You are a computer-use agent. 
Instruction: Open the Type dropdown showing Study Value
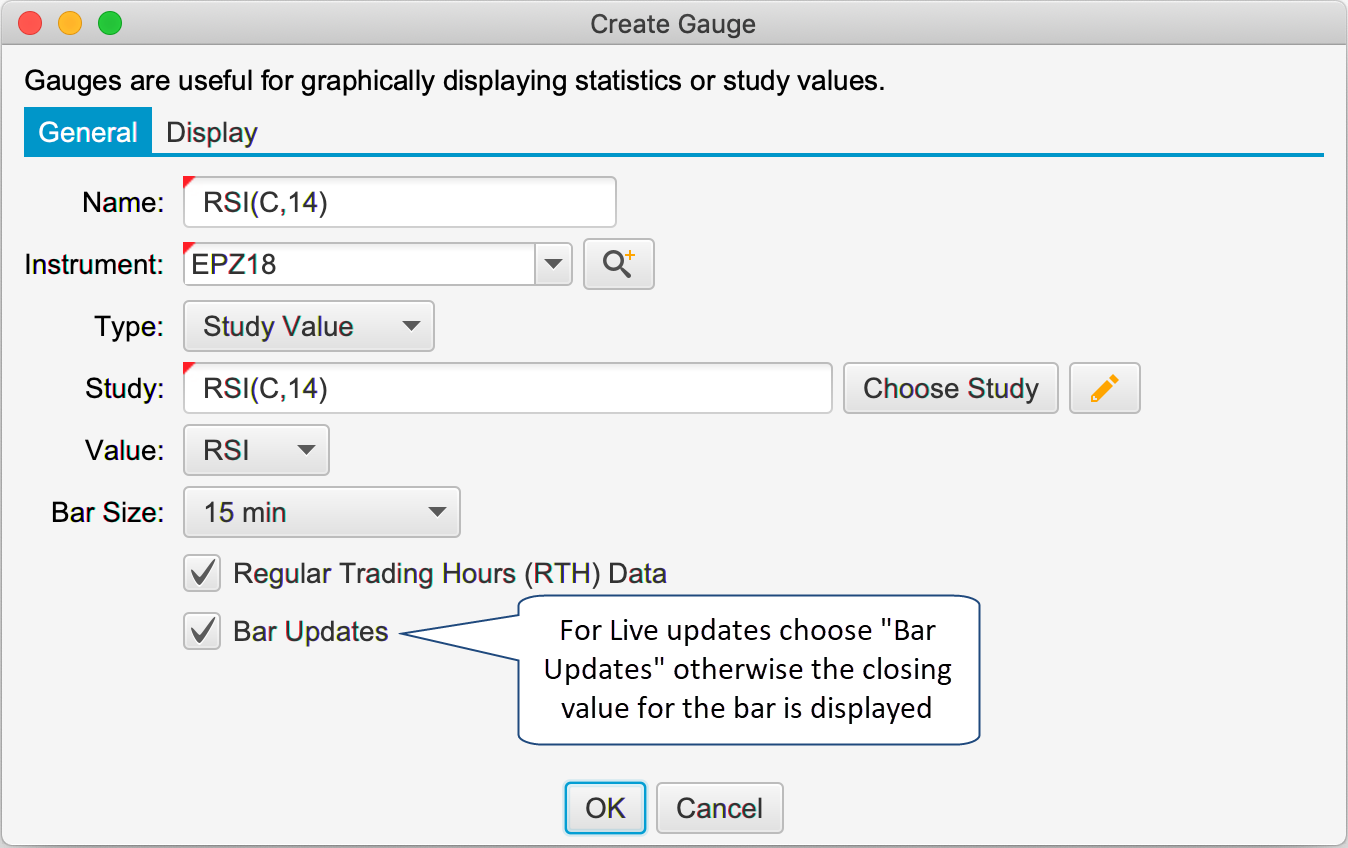pos(309,327)
